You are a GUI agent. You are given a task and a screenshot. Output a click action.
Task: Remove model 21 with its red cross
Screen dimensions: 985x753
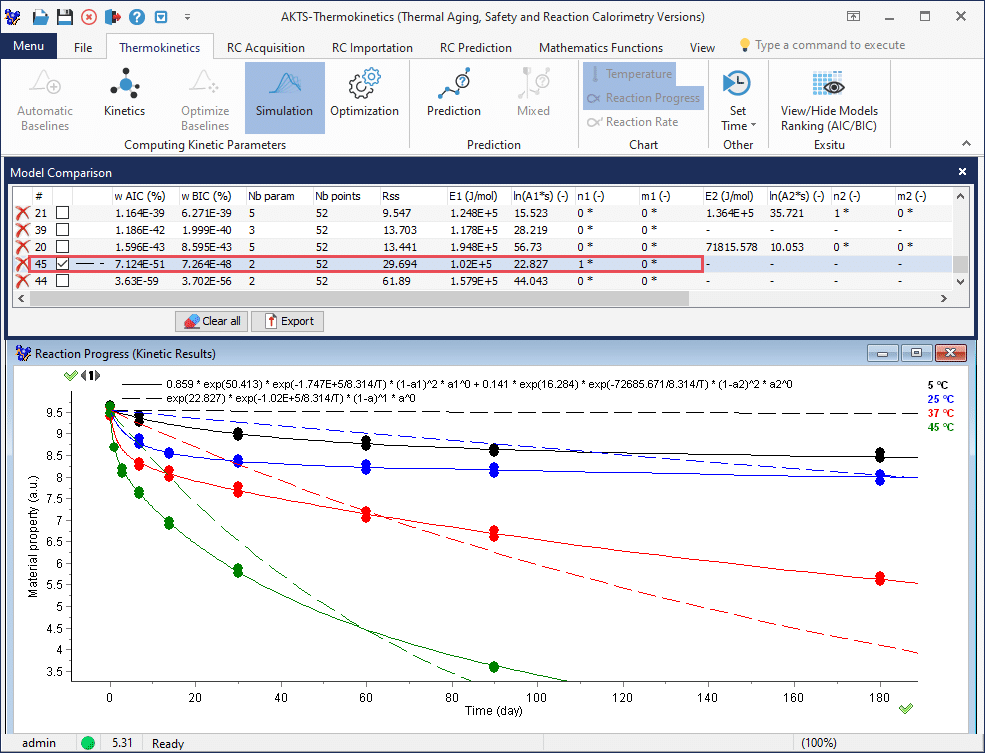22,212
